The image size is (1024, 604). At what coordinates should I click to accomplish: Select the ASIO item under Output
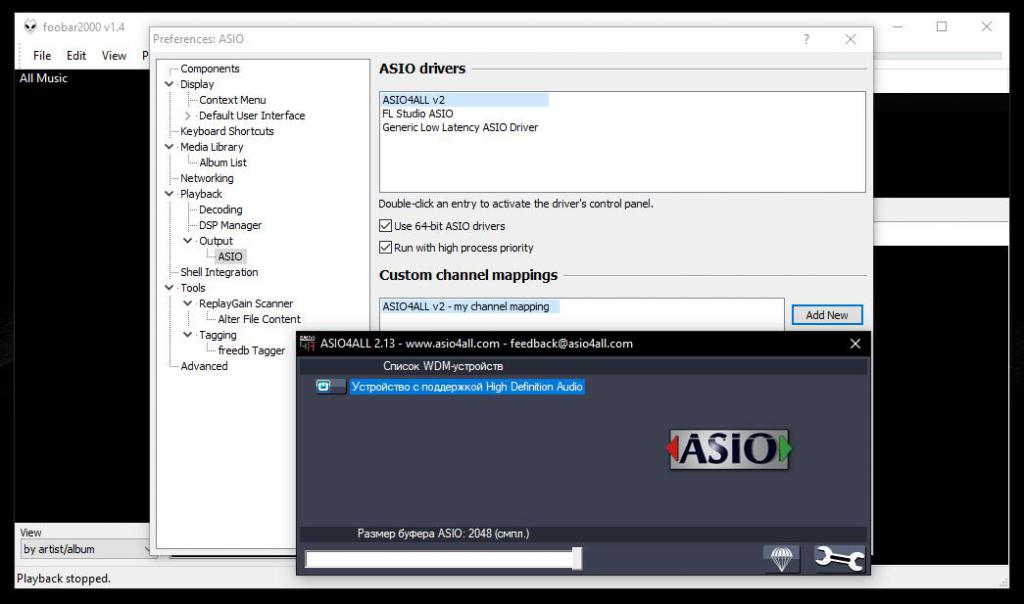(230, 257)
